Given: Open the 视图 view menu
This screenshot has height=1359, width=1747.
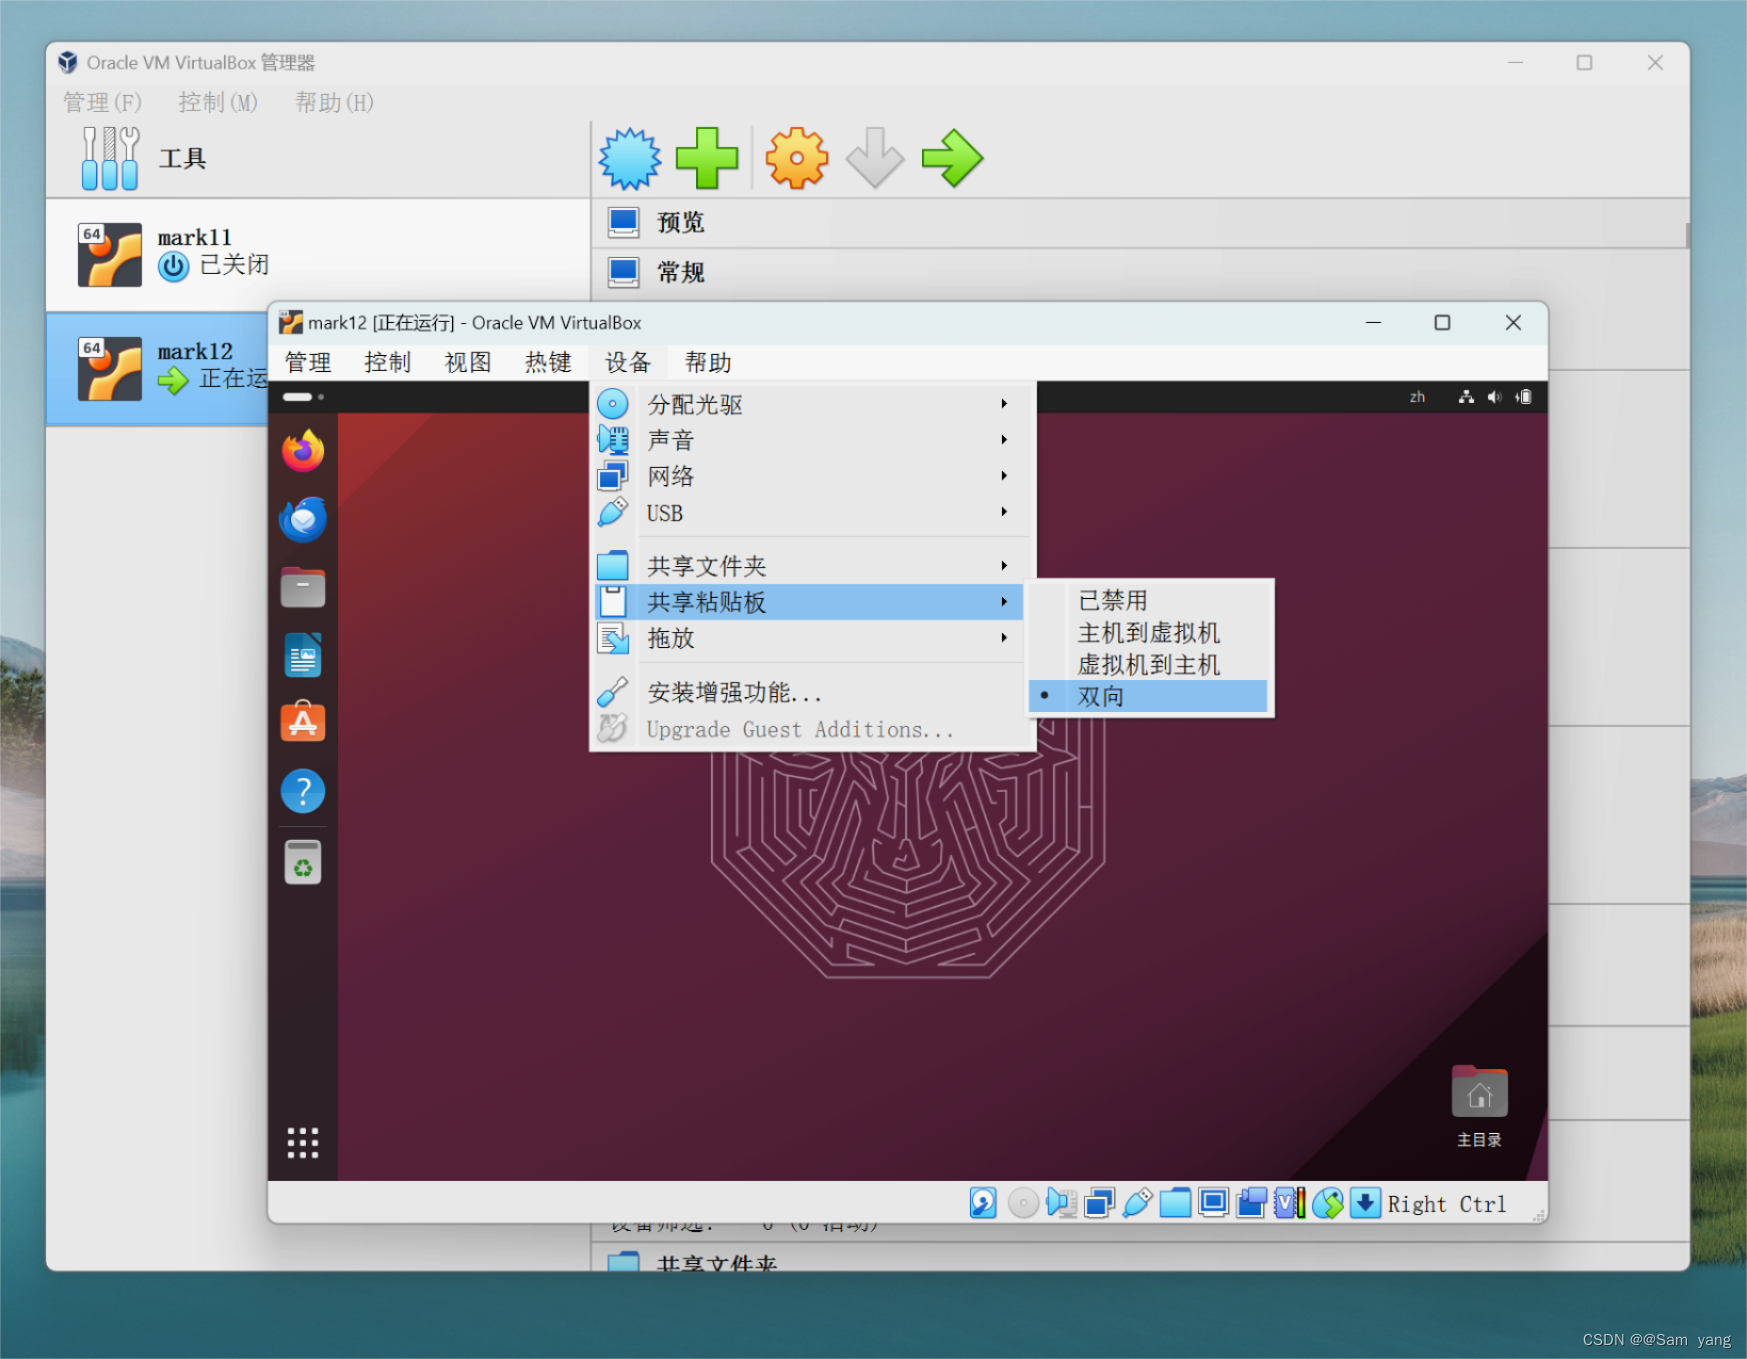Looking at the screenshot, I should pyautogui.click(x=468, y=362).
